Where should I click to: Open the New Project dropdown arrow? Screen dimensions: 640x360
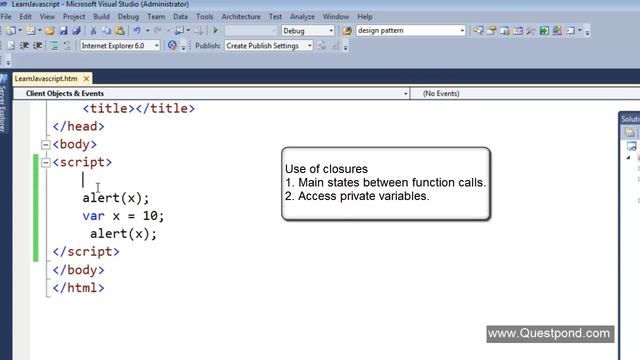[20, 31]
